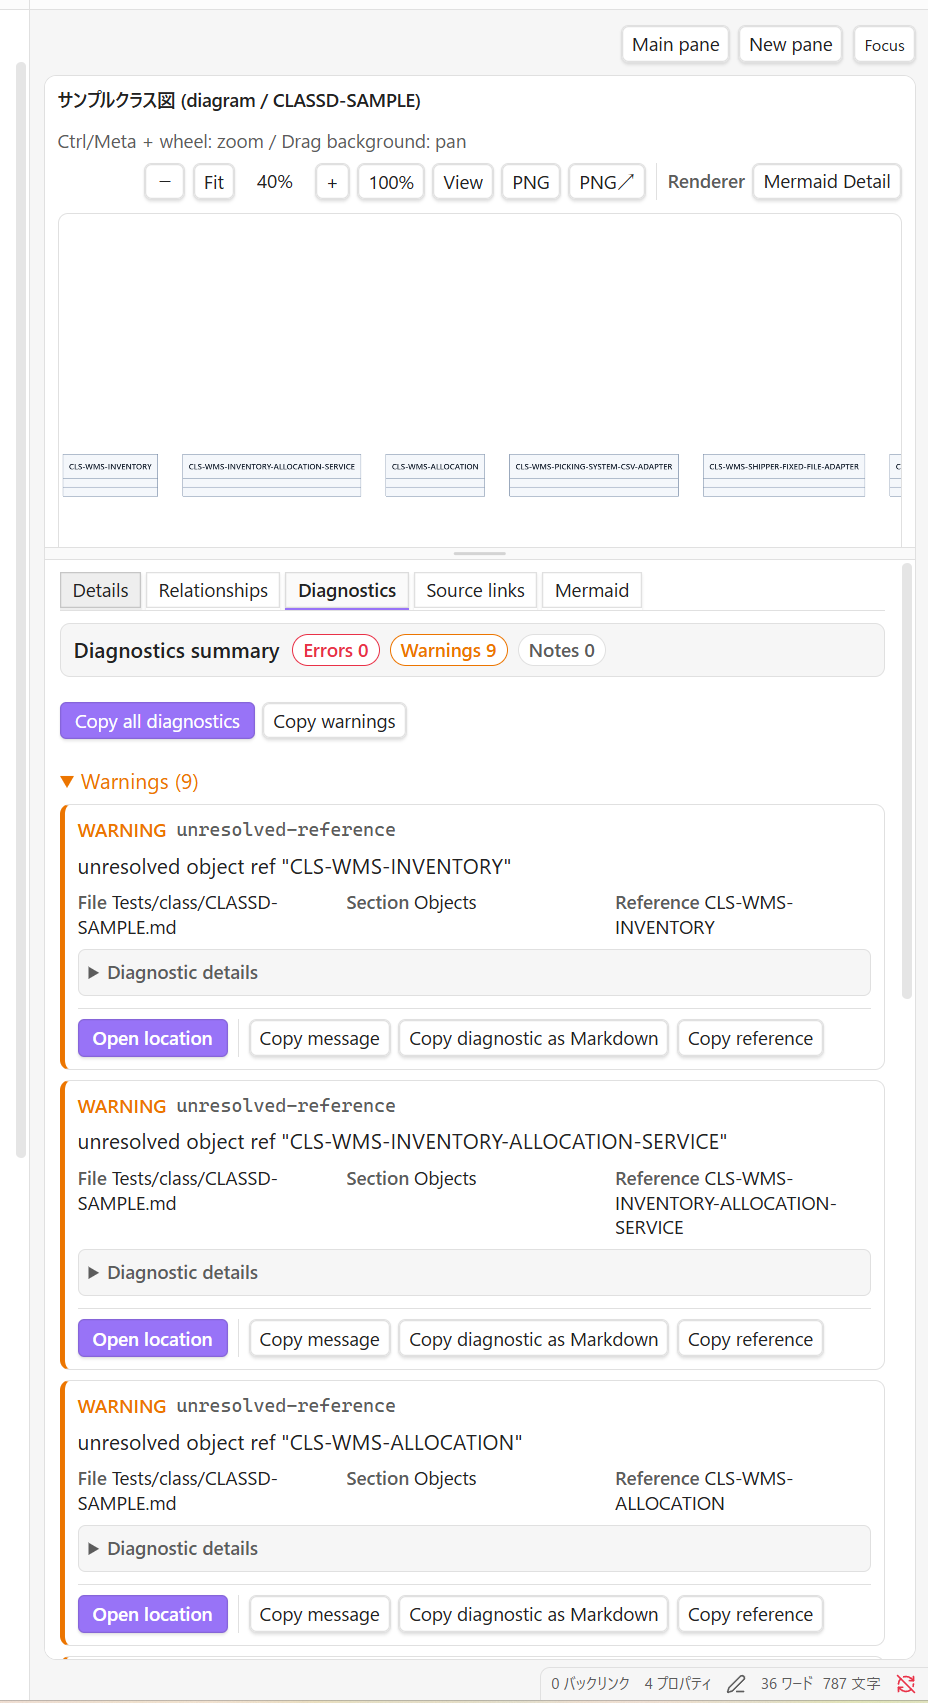Click Copy all diagnostics button
Screen dimensions: 928x1703
[x=157, y=721]
